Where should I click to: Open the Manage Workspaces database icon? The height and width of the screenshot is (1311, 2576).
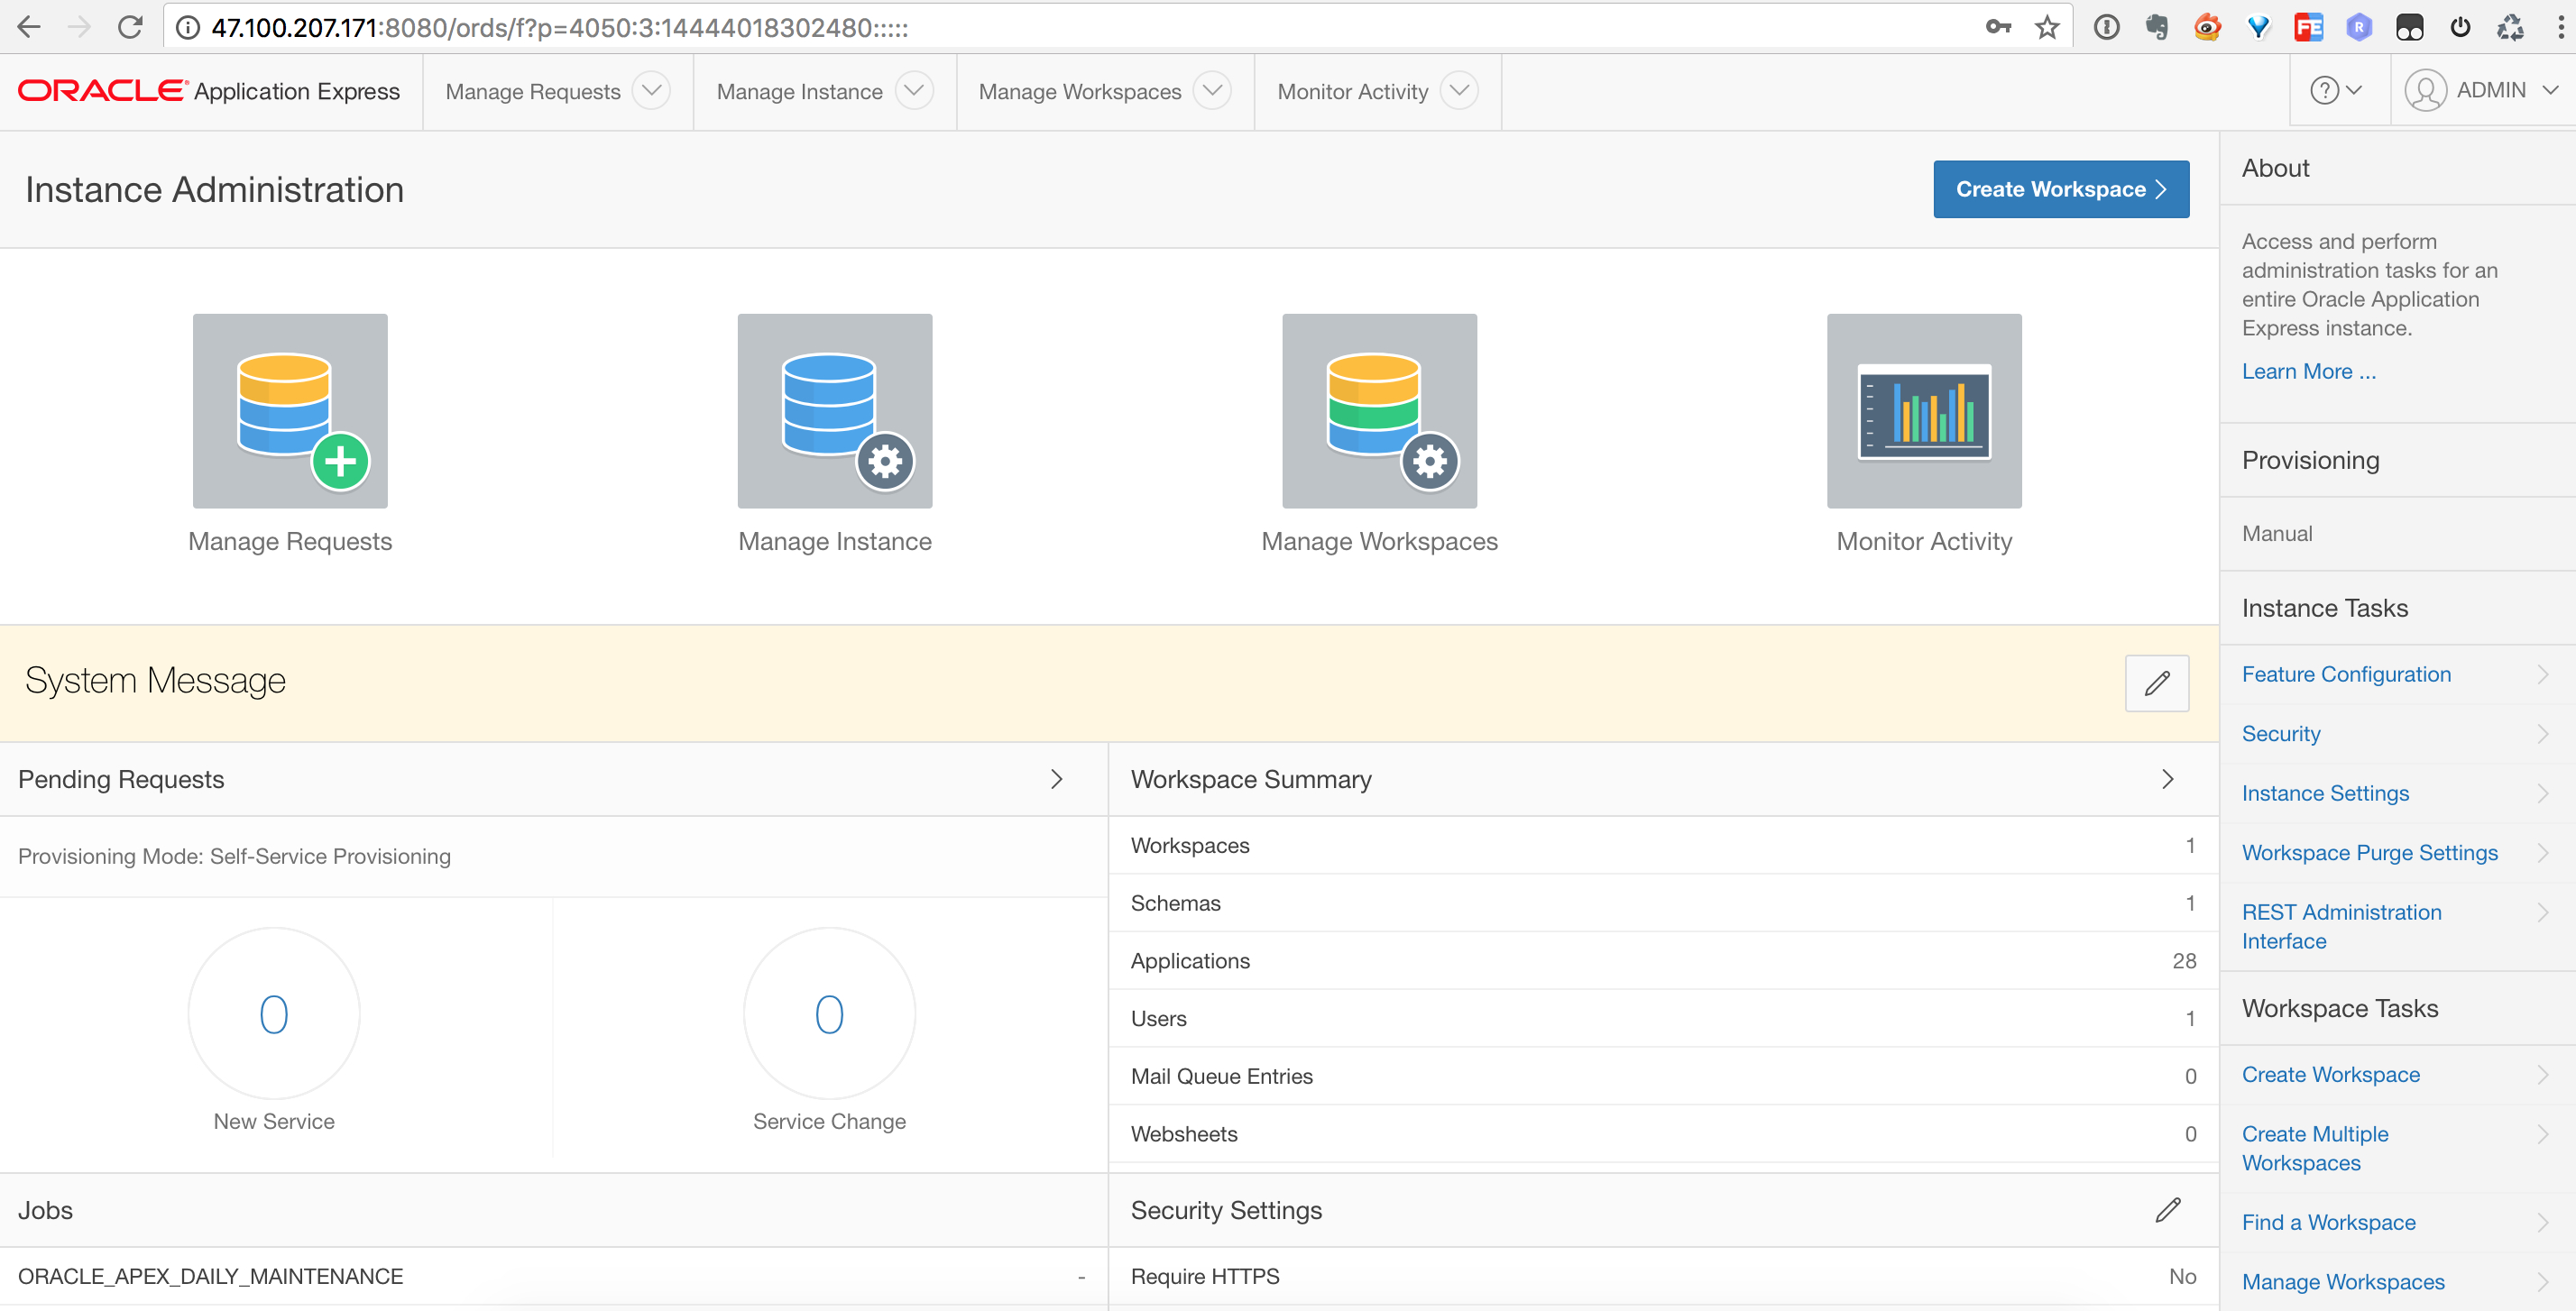pyautogui.click(x=1379, y=411)
